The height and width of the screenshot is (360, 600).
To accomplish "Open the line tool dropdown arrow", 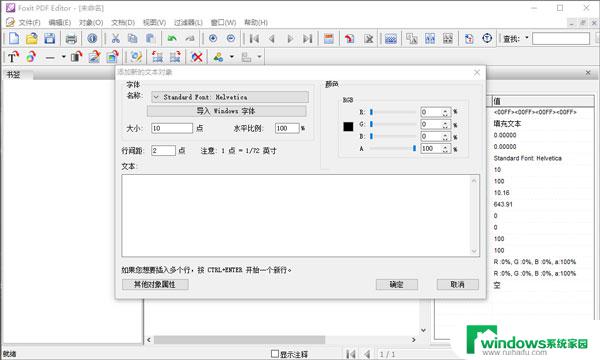I will tap(64, 57).
